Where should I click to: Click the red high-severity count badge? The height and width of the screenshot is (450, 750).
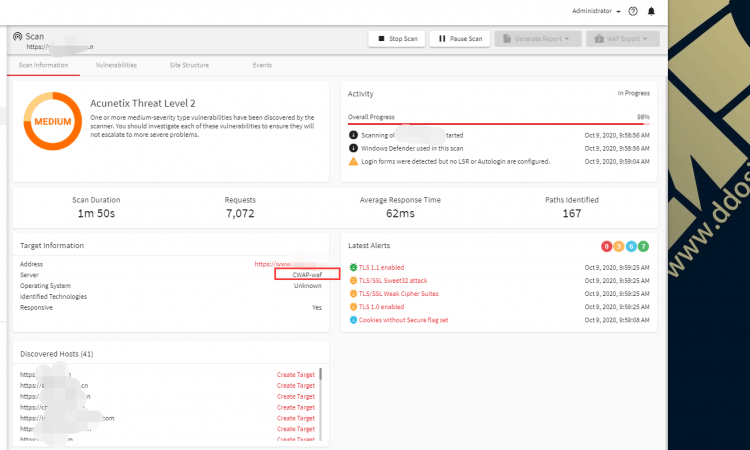click(x=606, y=246)
